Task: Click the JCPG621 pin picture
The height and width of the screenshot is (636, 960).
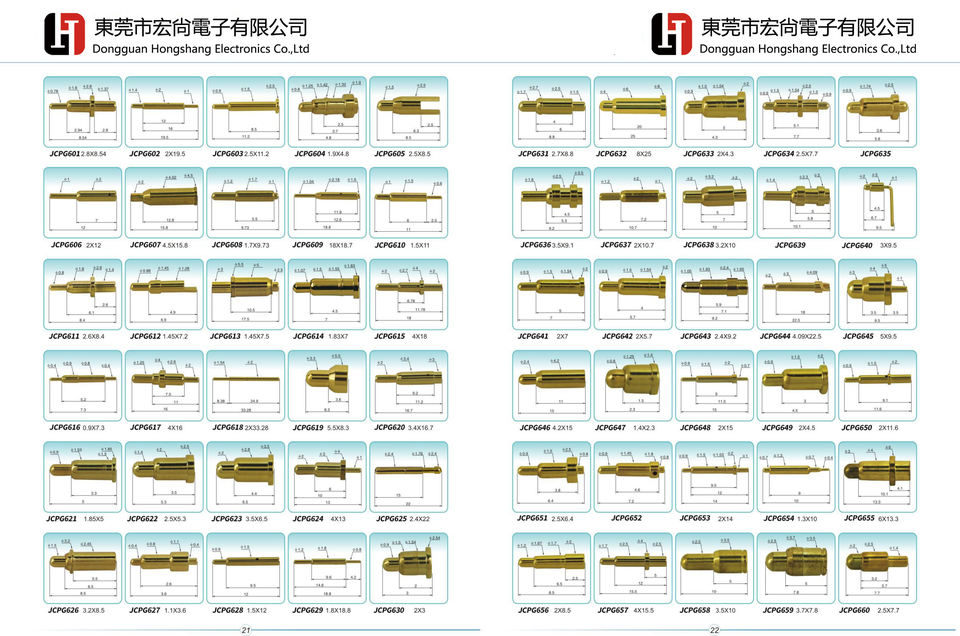Action: [x=83, y=477]
